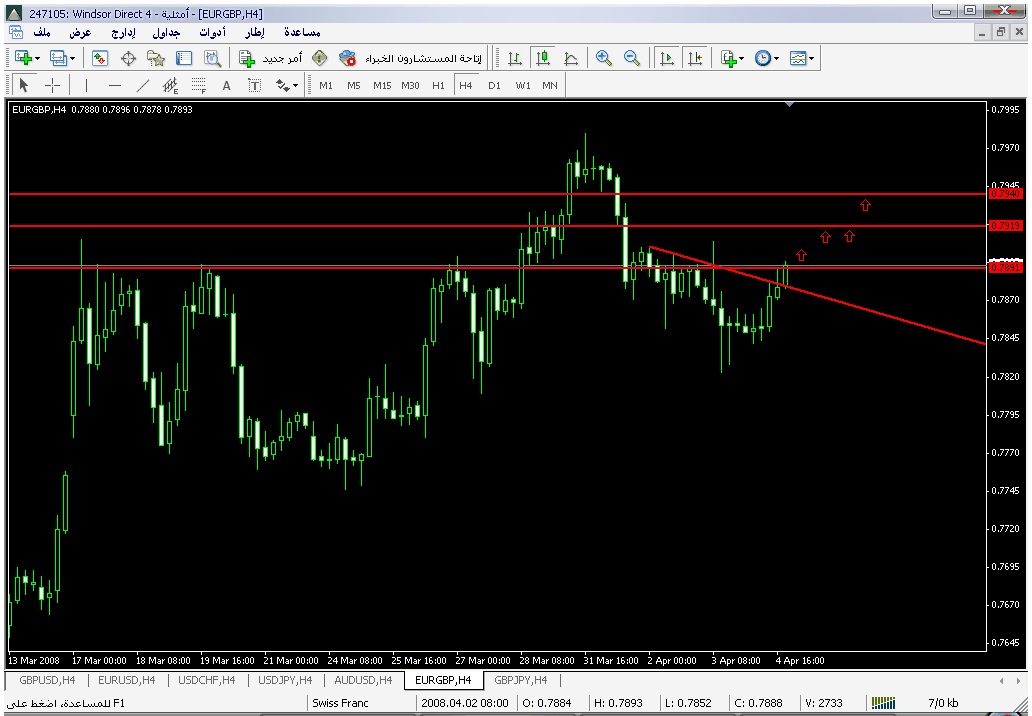1032x716 pixels.
Task: Select the text 'A' tool
Action: coord(226,86)
